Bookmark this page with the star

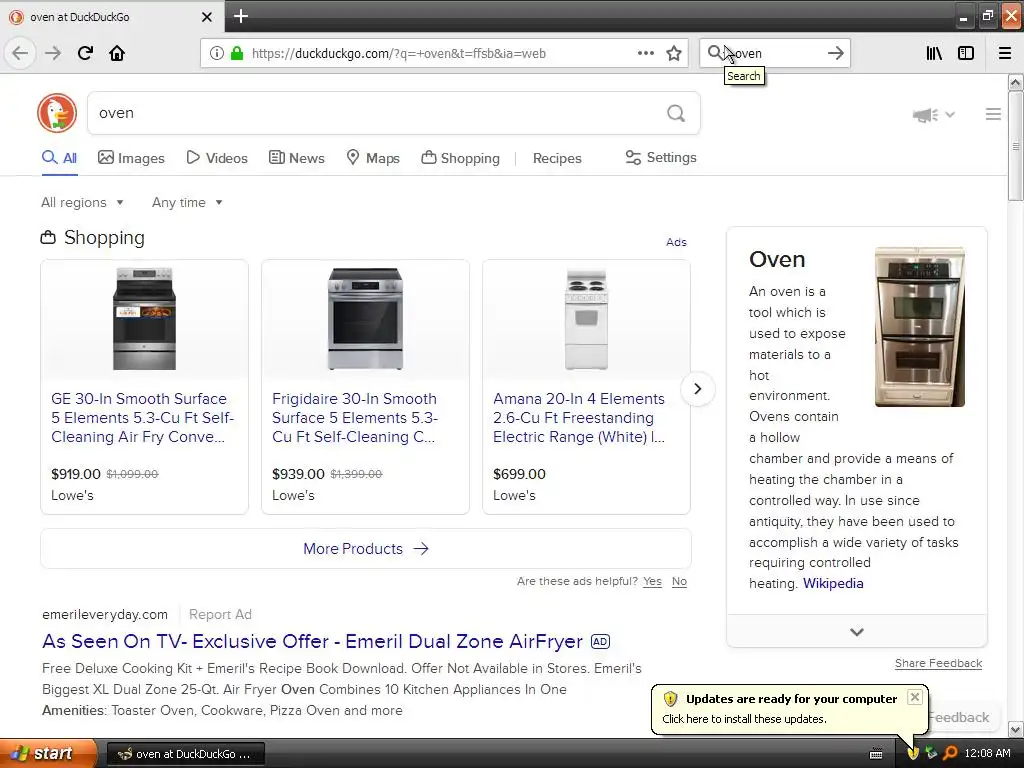click(674, 53)
